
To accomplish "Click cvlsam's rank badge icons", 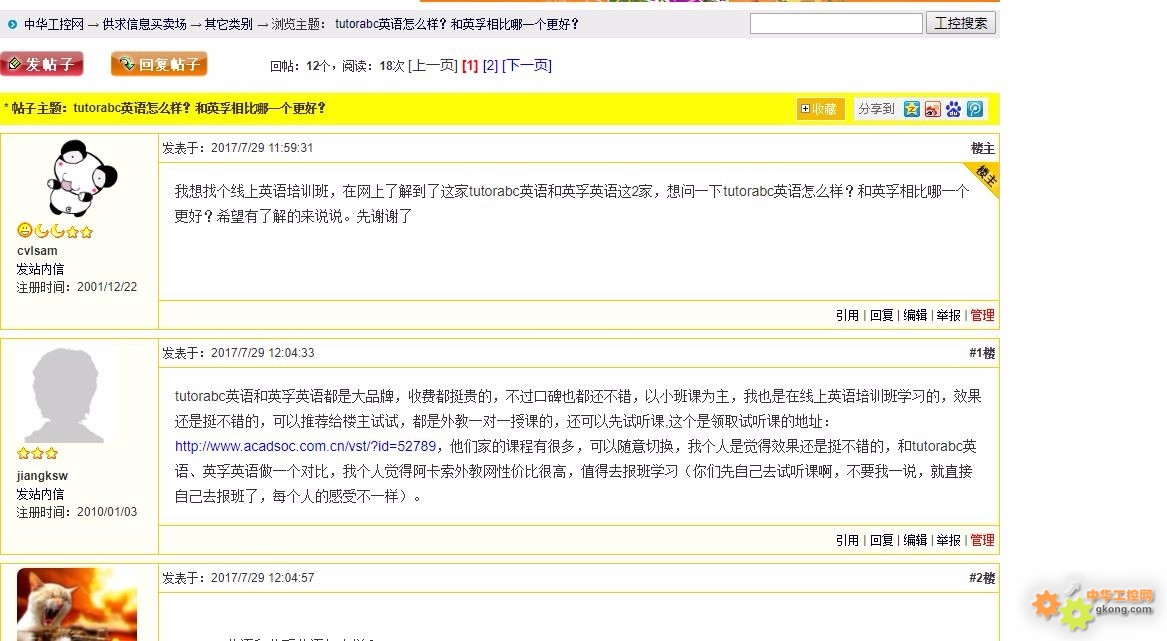I will [x=55, y=232].
